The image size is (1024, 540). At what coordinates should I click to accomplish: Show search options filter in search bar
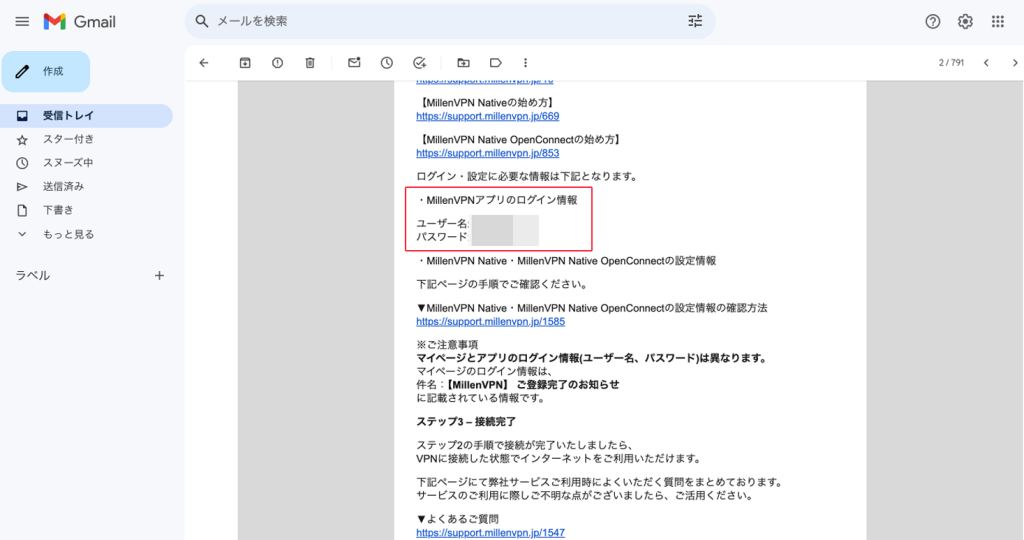click(695, 21)
